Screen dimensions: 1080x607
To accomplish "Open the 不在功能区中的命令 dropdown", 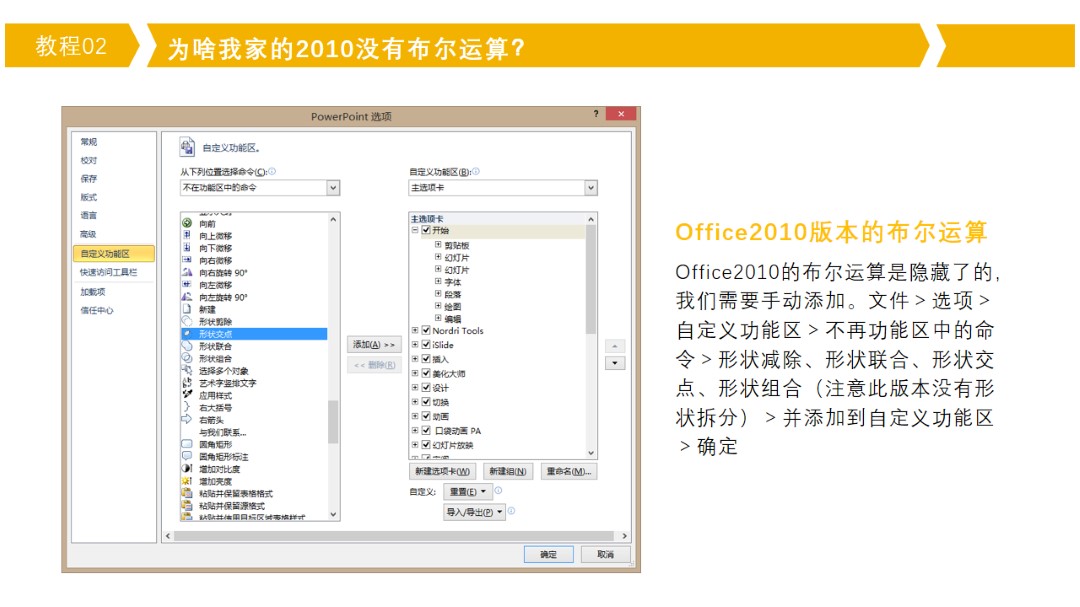I will [333, 188].
